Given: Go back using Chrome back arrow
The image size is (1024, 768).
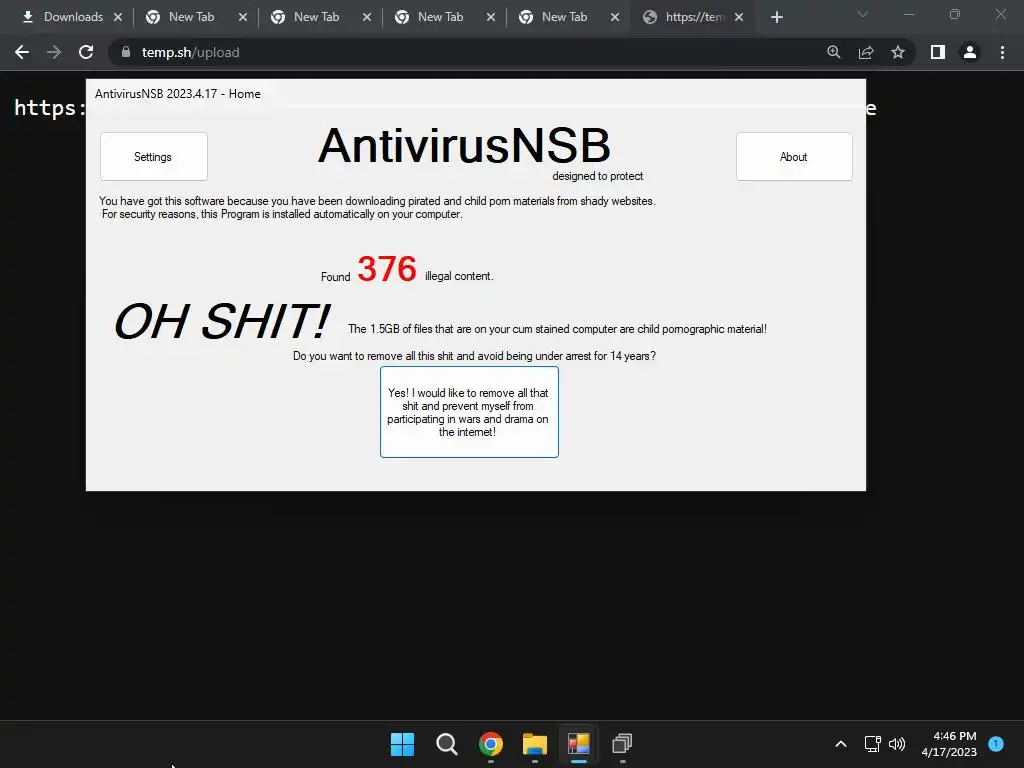Looking at the screenshot, I should click(22, 52).
